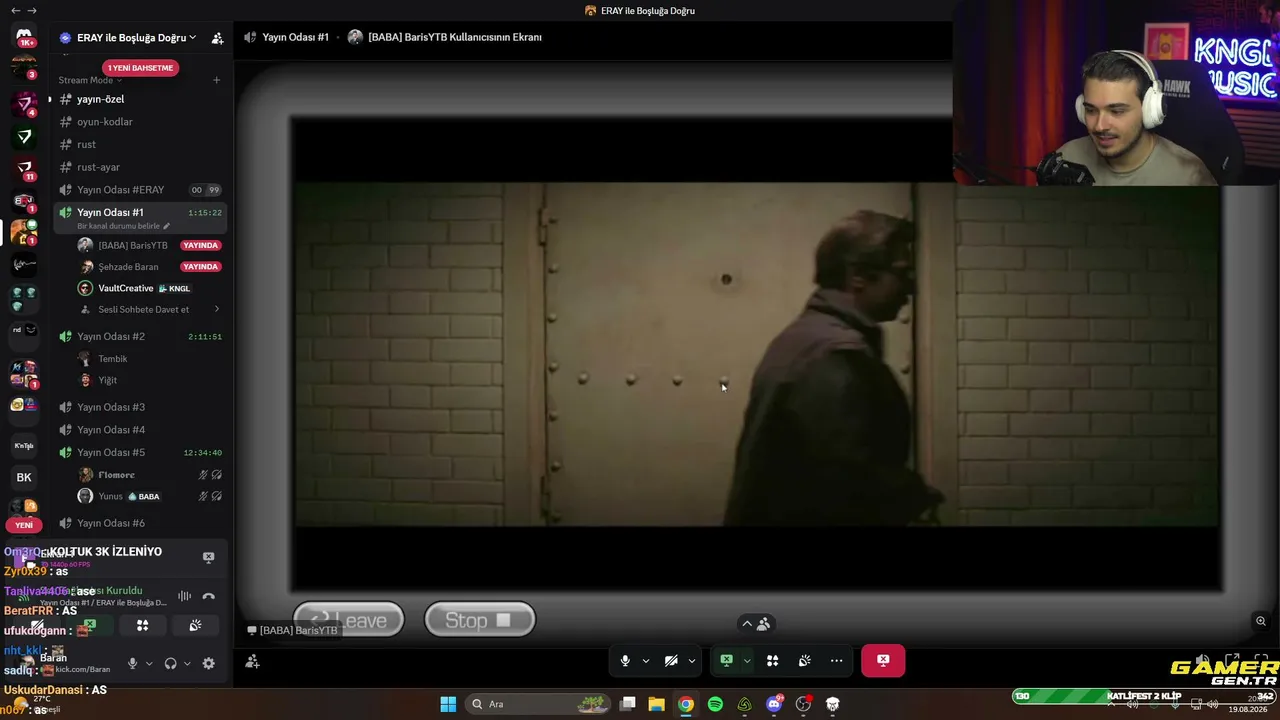Image resolution: width=1280 pixels, height=720 pixels.
Task: Open the Yayın Odası #6 voice channel
Action: point(139,523)
